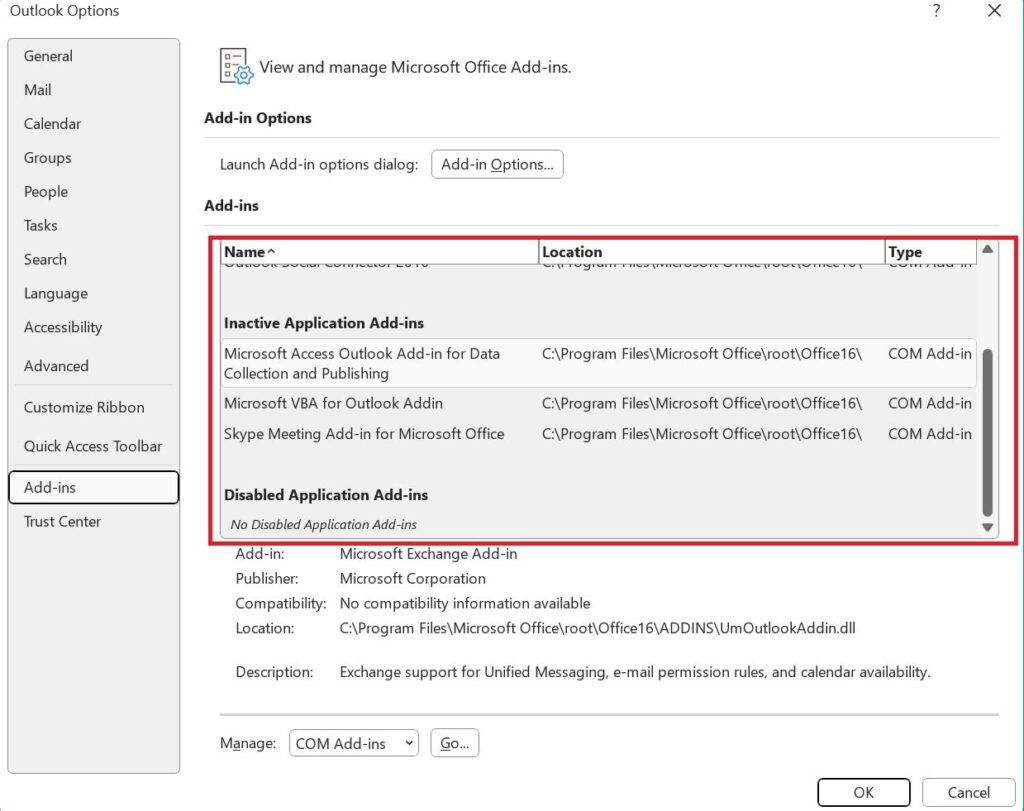The width and height of the screenshot is (1024, 811).
Task: Open the Add-in Options dialog
Action: [x=497, y=164]
